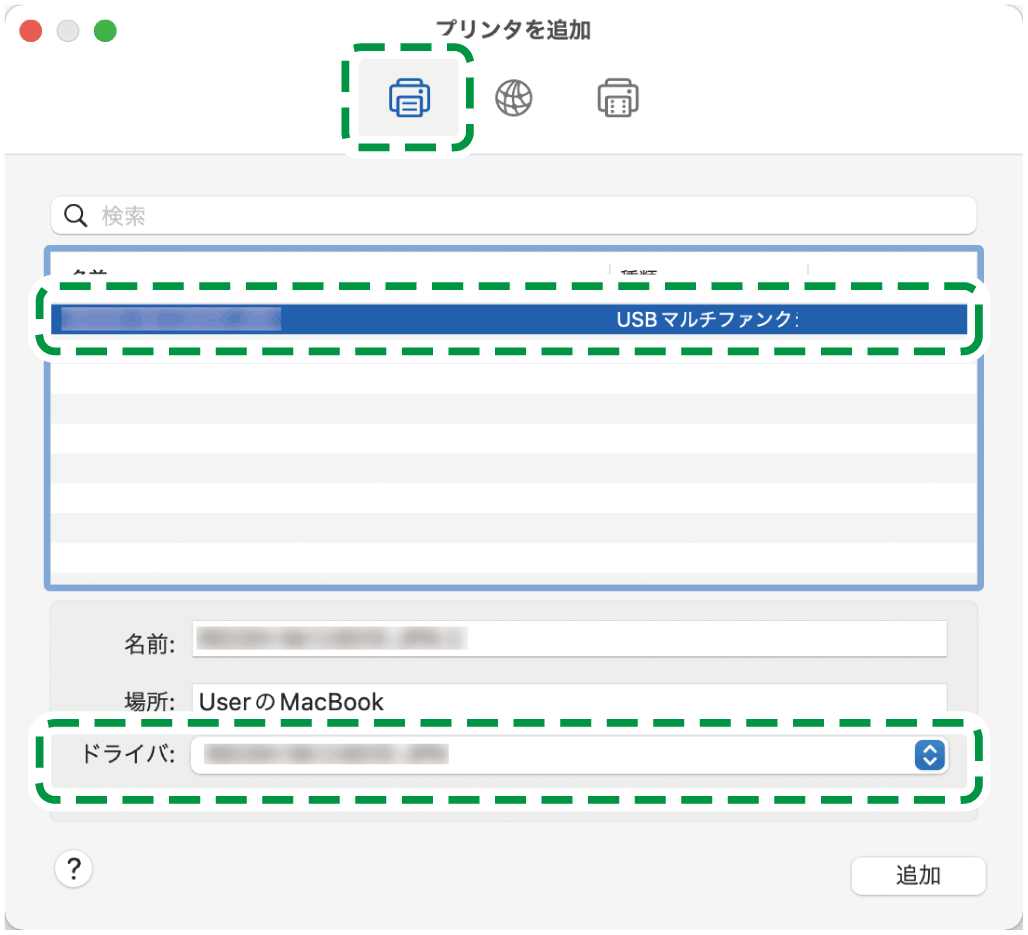Click the 追加 button
The height and width of the screenshot is (935, 1028).
coord(918,875)
